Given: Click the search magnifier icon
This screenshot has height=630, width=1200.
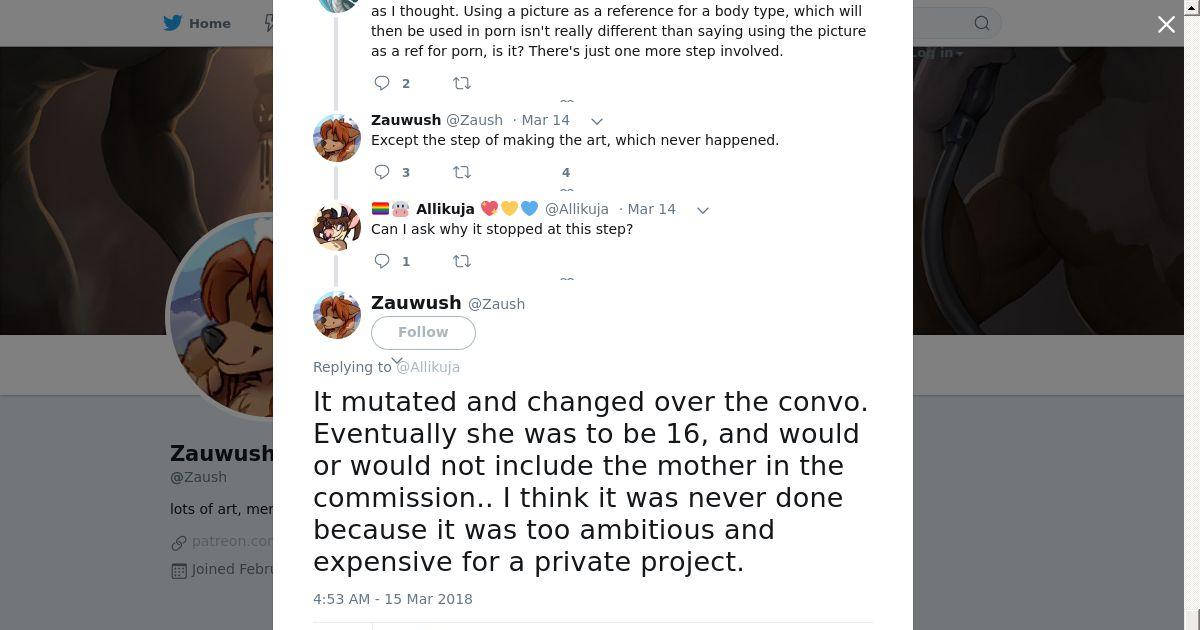Looking at the screenshot, I should tap(982, 23).
